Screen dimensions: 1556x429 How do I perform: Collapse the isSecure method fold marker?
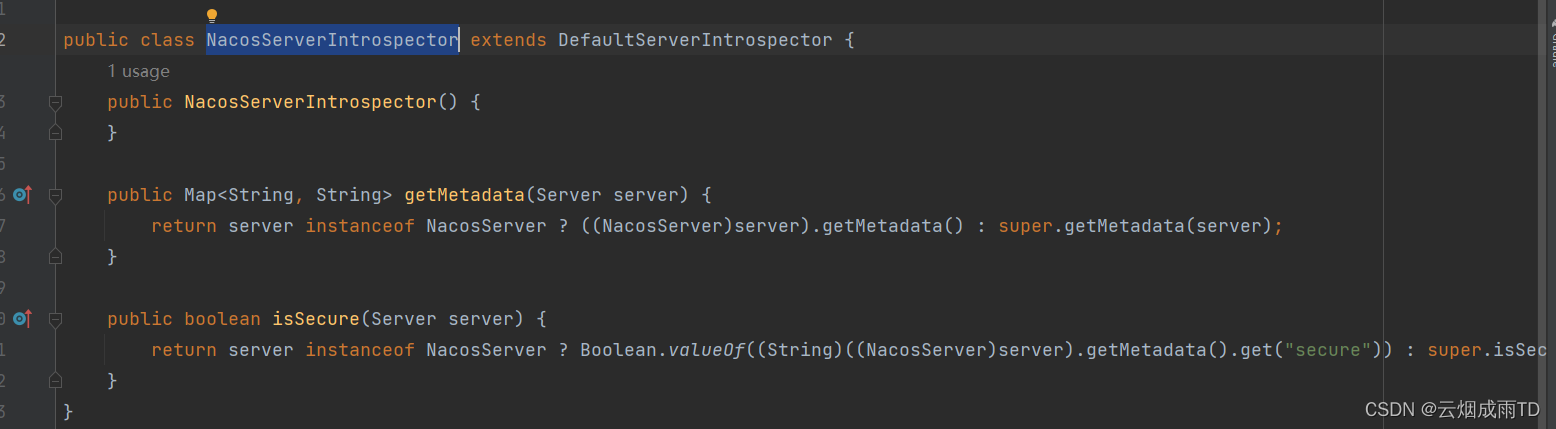click(x=55, y=319)
